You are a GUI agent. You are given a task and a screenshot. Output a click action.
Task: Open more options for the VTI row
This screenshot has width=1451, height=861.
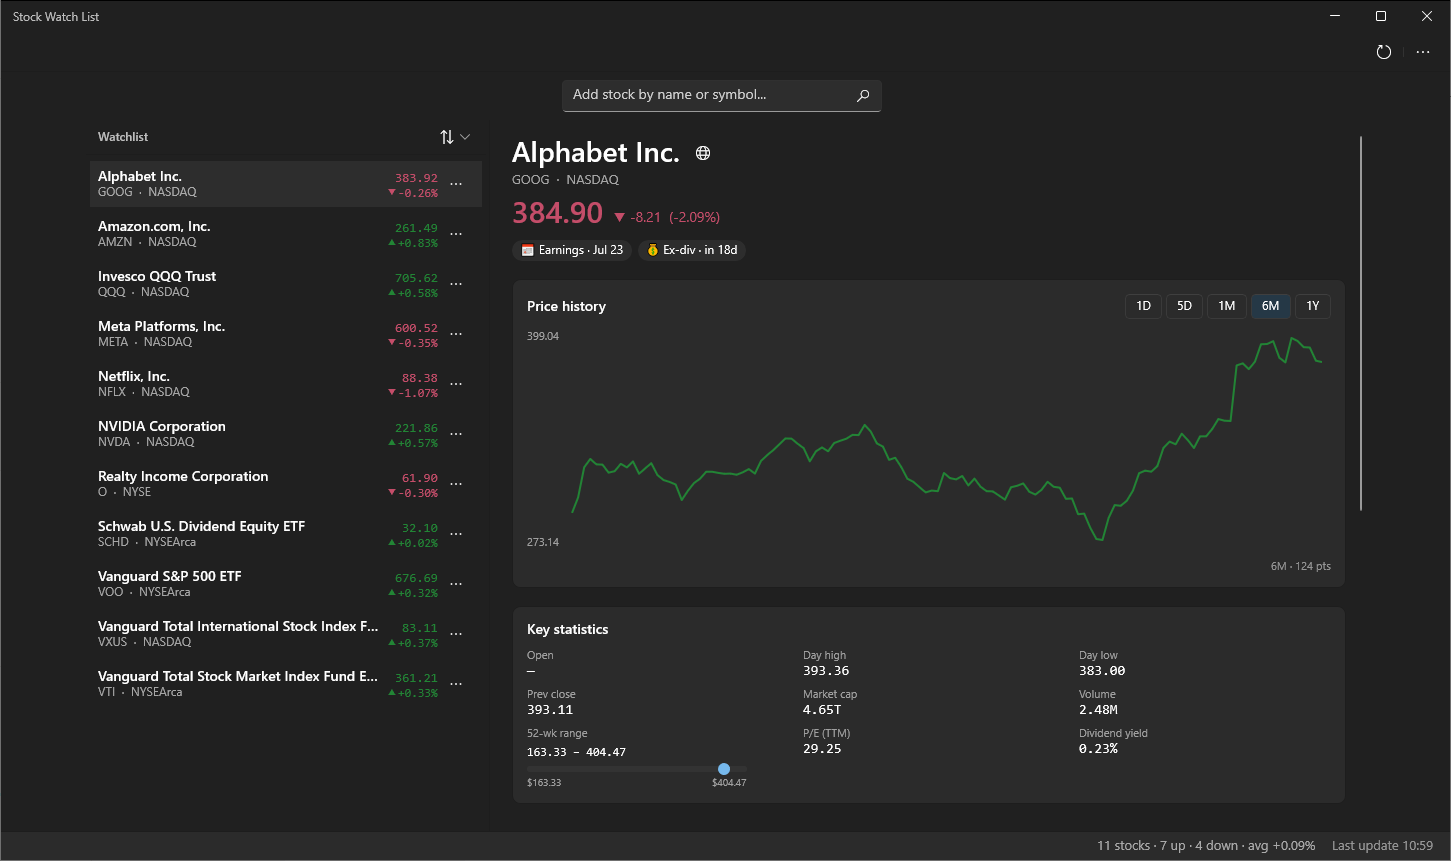click(456, 684)
